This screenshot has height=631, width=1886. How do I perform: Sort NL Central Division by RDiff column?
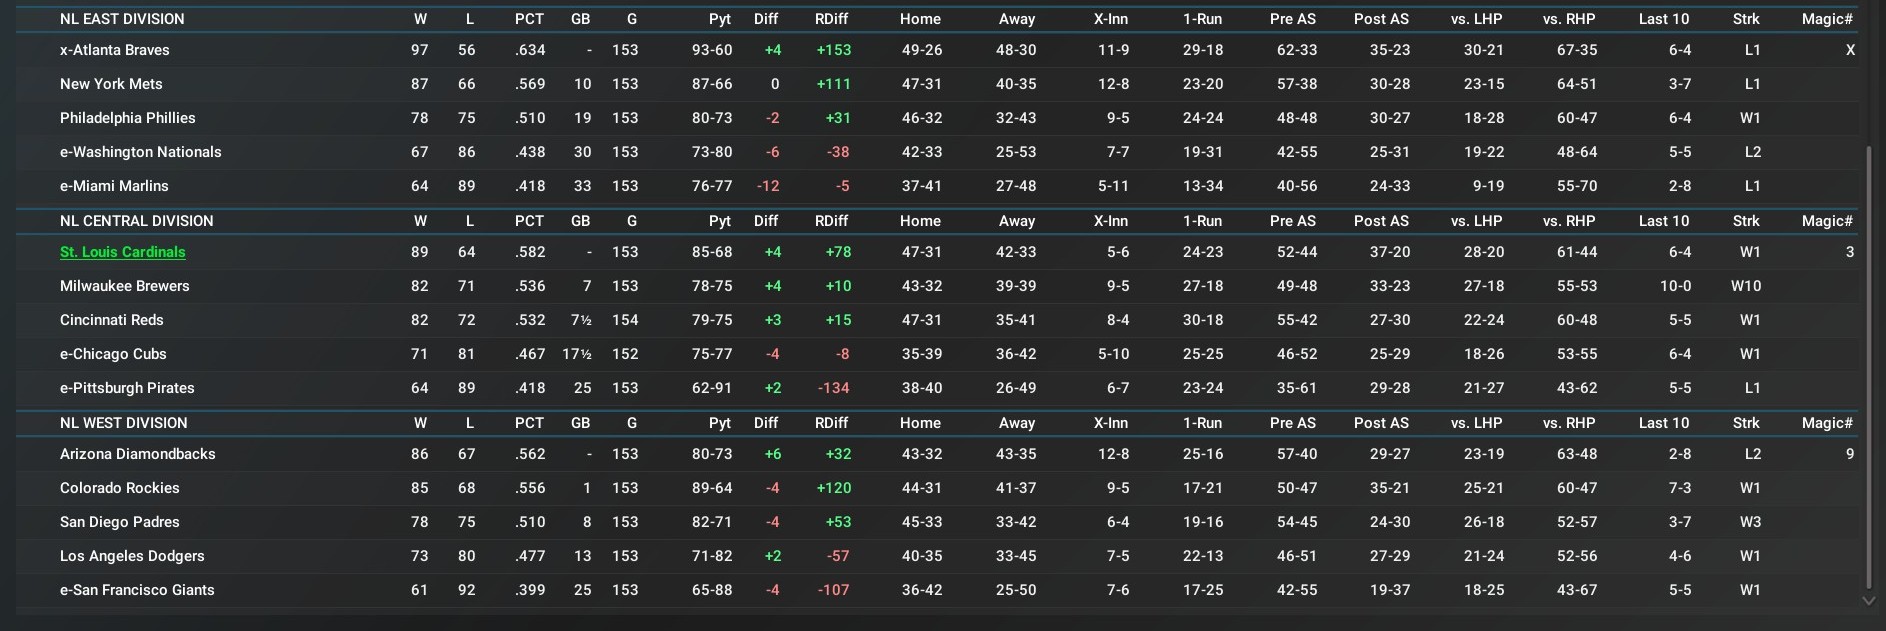coord(831,221)
